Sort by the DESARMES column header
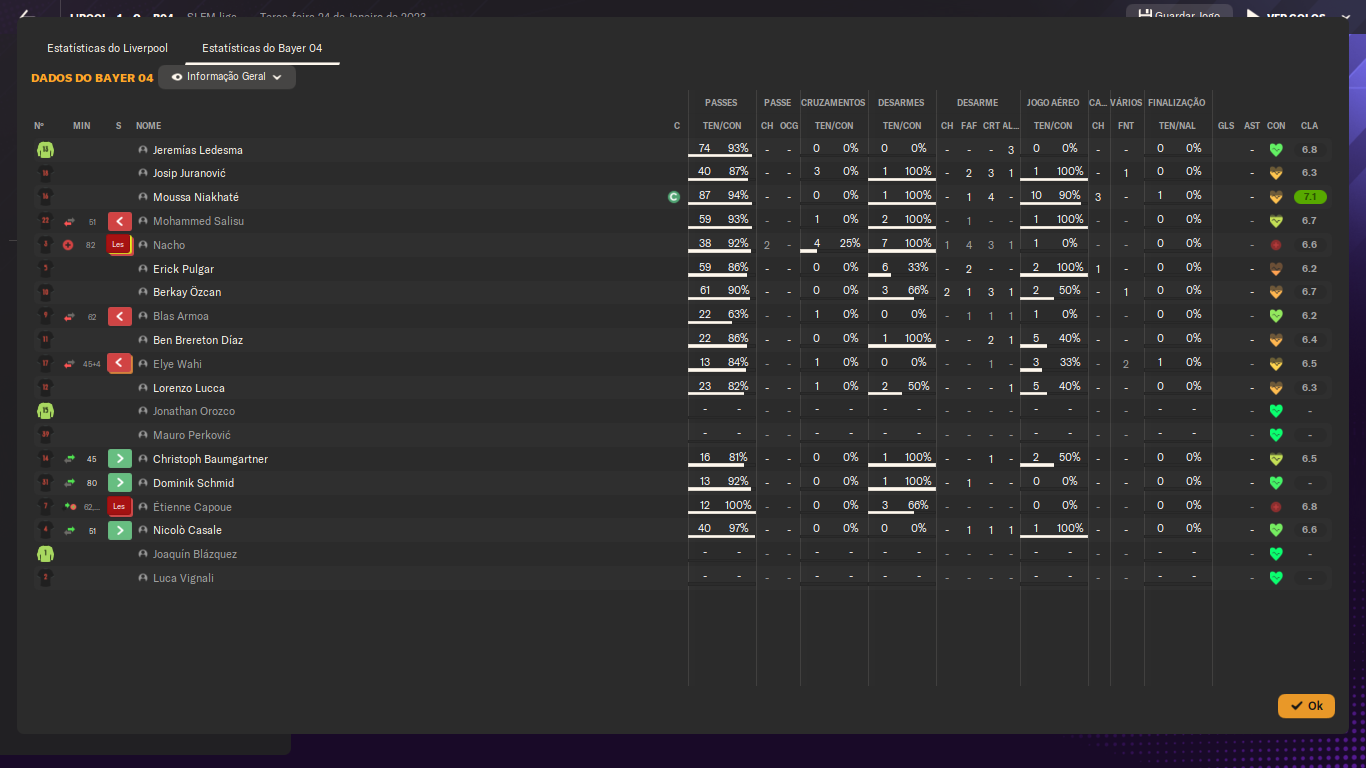This screenshot has height=768, width=1366. point(901,103)
